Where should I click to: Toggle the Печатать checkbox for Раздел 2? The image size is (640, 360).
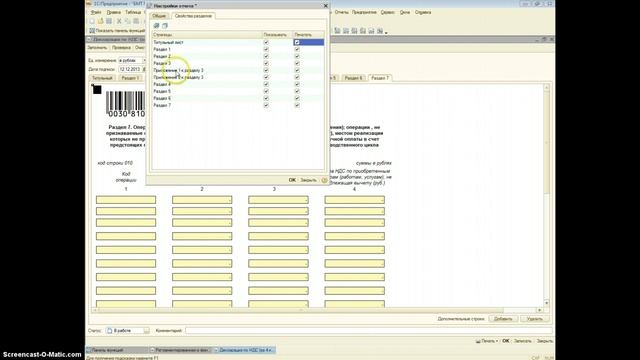click(297, 56)
